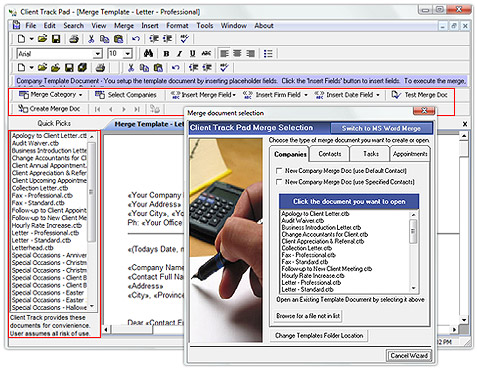Expand the Insert Merge Field dropdown
The height and width of the screenshot is (368, 477).
click(234, 95)
